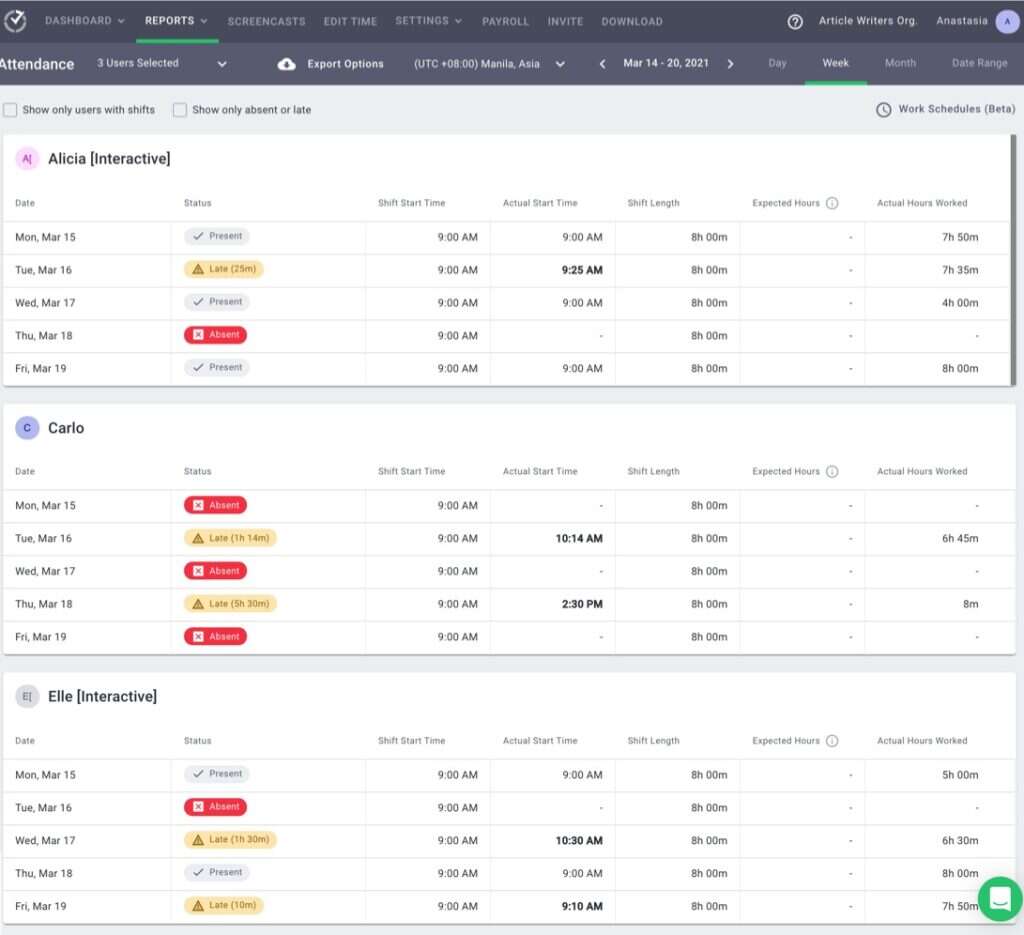This screenshot has width=1024, height=935.
Task: Enable Show only users with shifts
Action: point(10,110)
